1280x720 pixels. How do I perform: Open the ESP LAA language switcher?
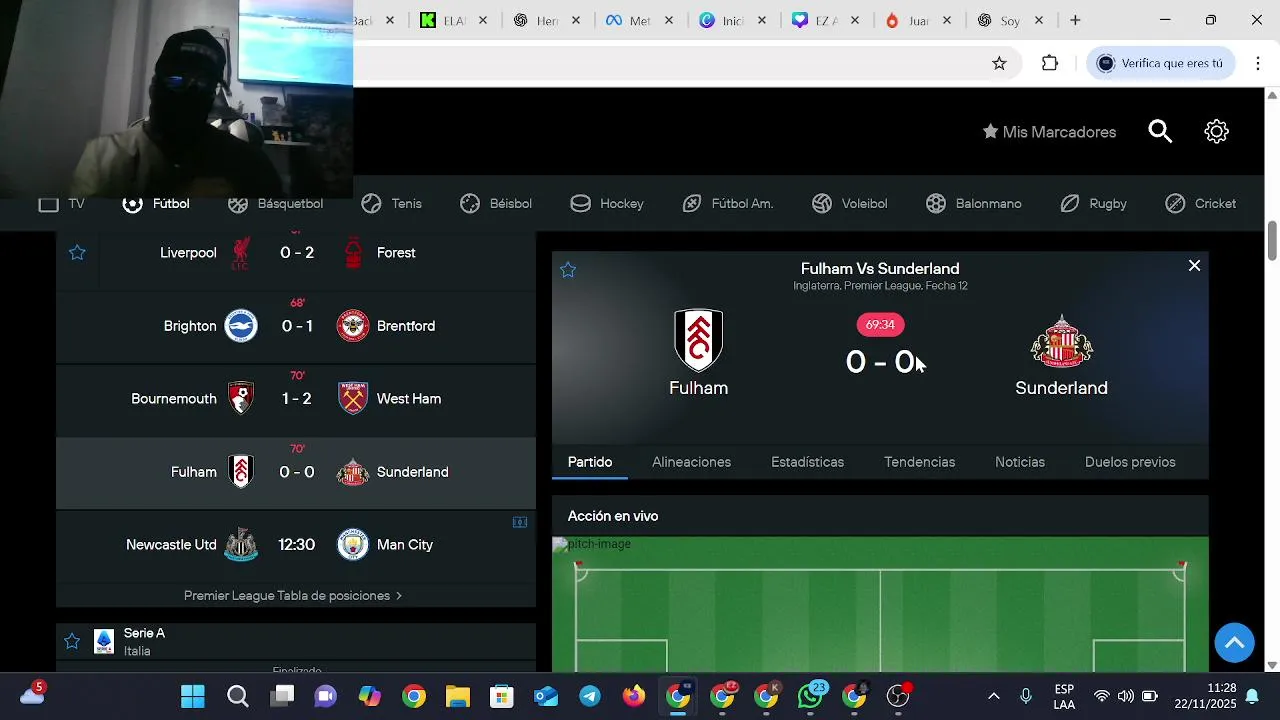(x=1064, y=696)
